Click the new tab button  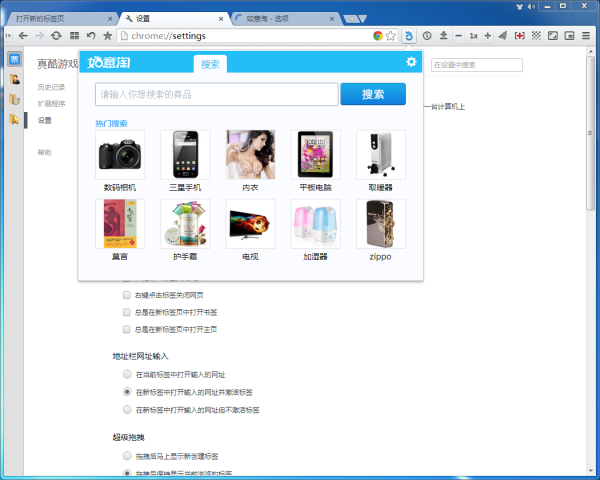(x=351, y=19)
